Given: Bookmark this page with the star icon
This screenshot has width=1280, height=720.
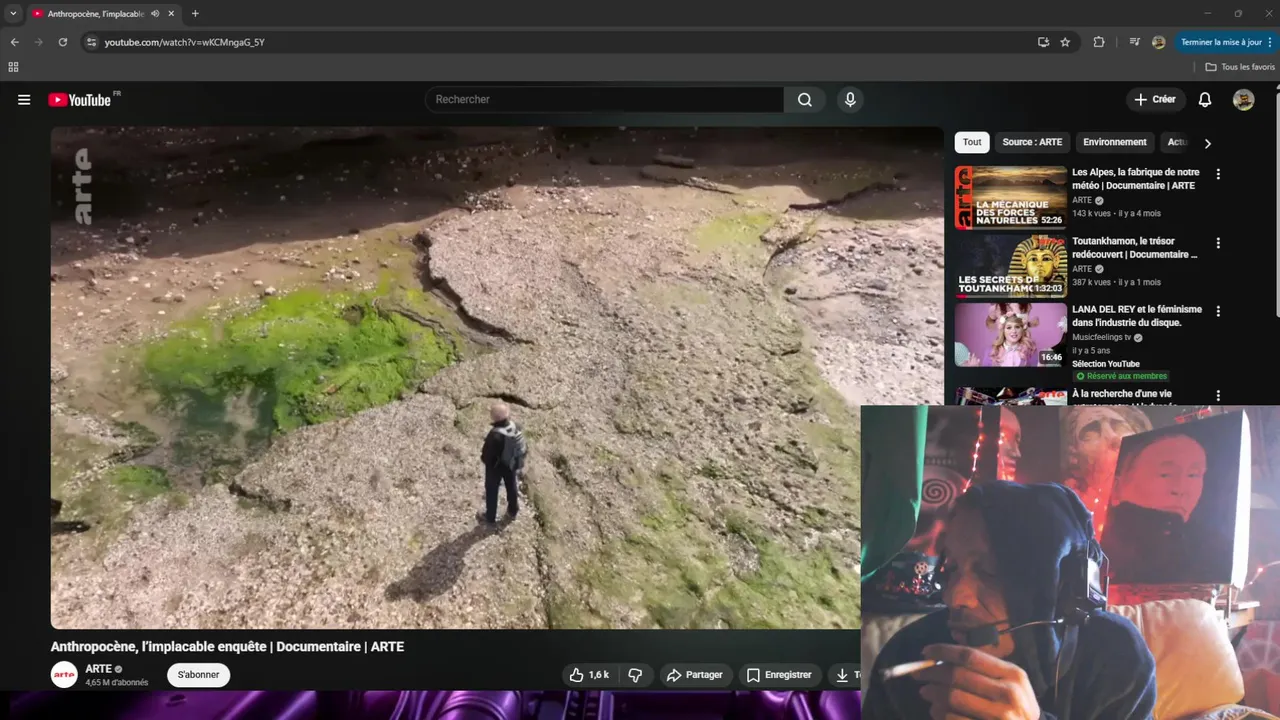Looking at the screenshot, I should point(1065,42).
